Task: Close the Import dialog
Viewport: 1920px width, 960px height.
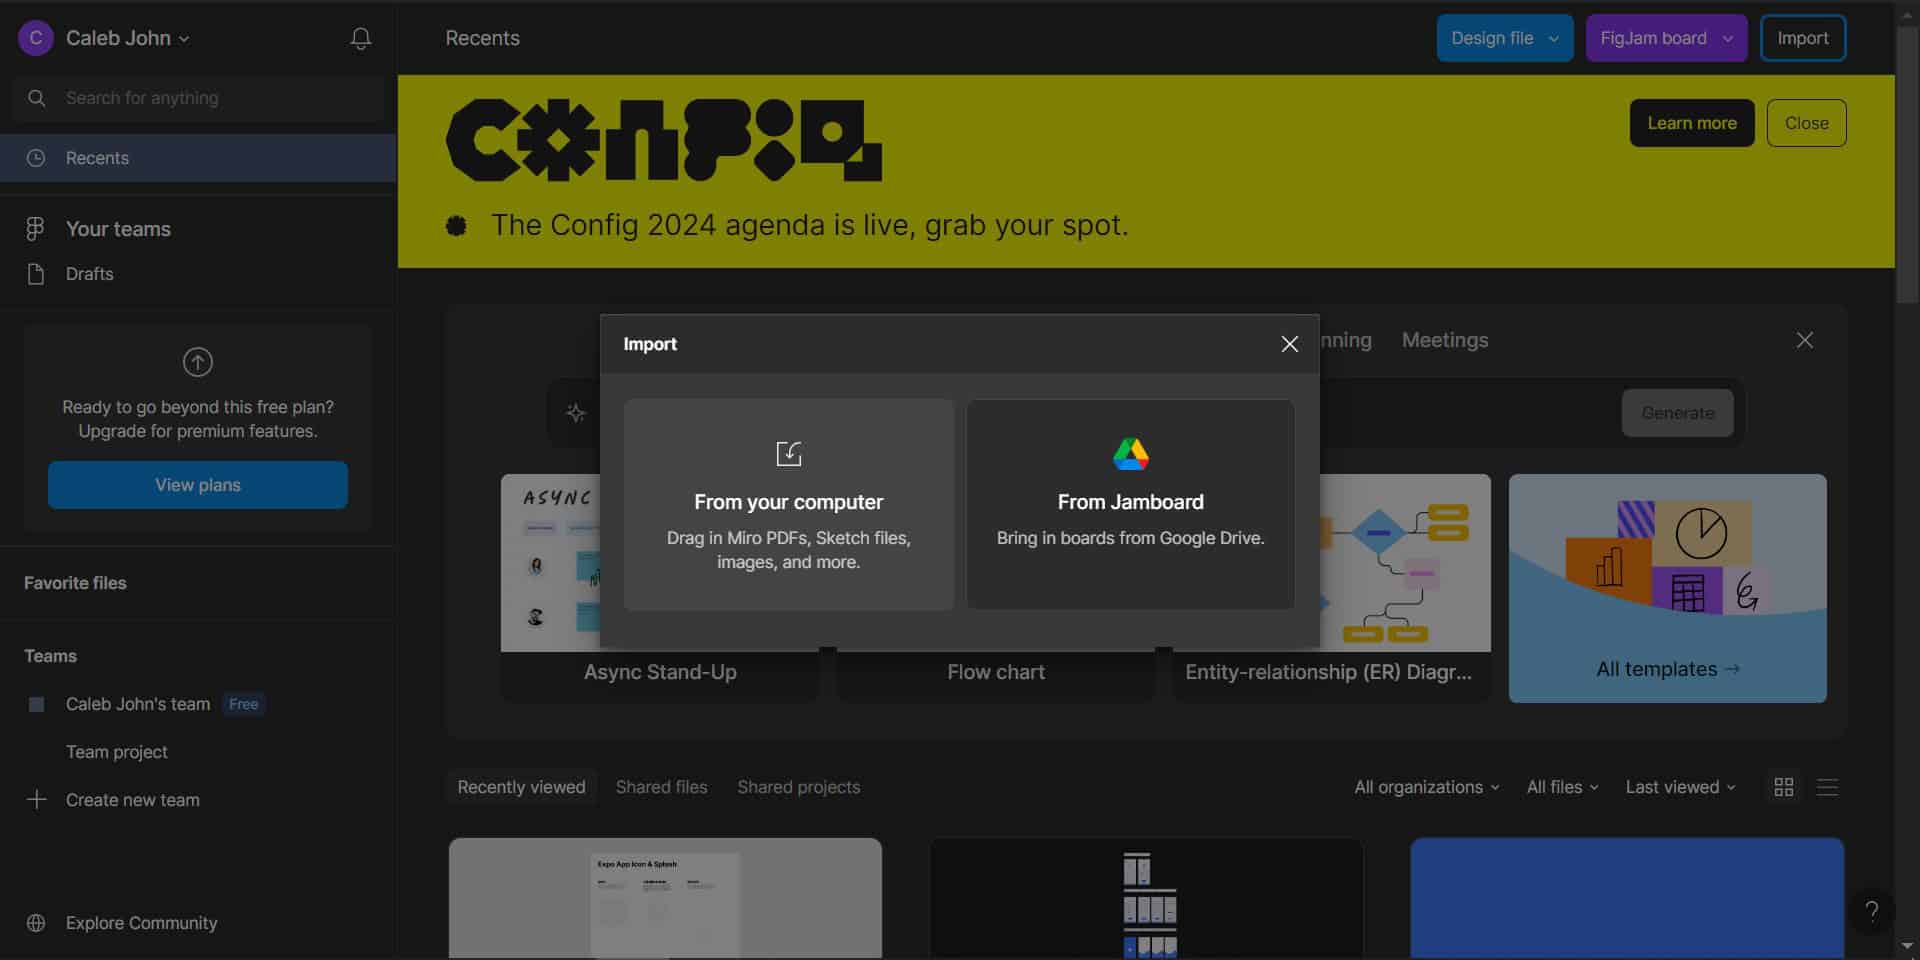Action: [x=1289, y=344]
